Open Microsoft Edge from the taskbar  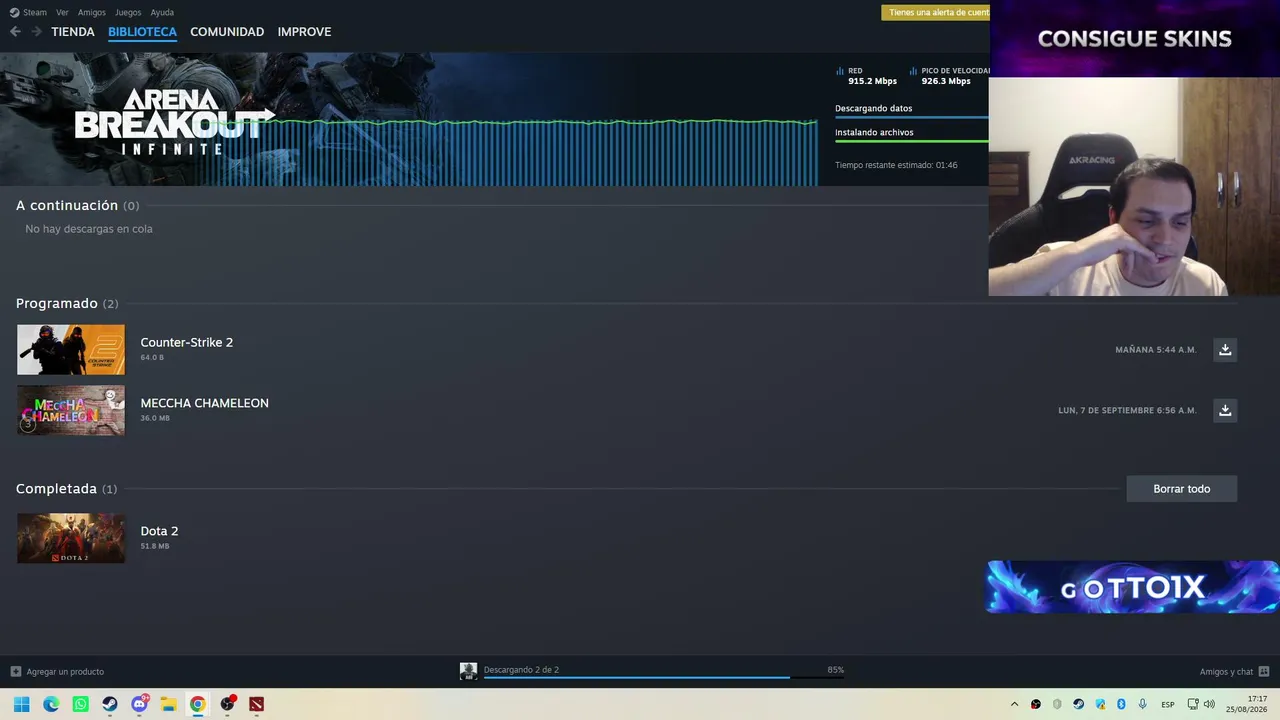[51, 704]
